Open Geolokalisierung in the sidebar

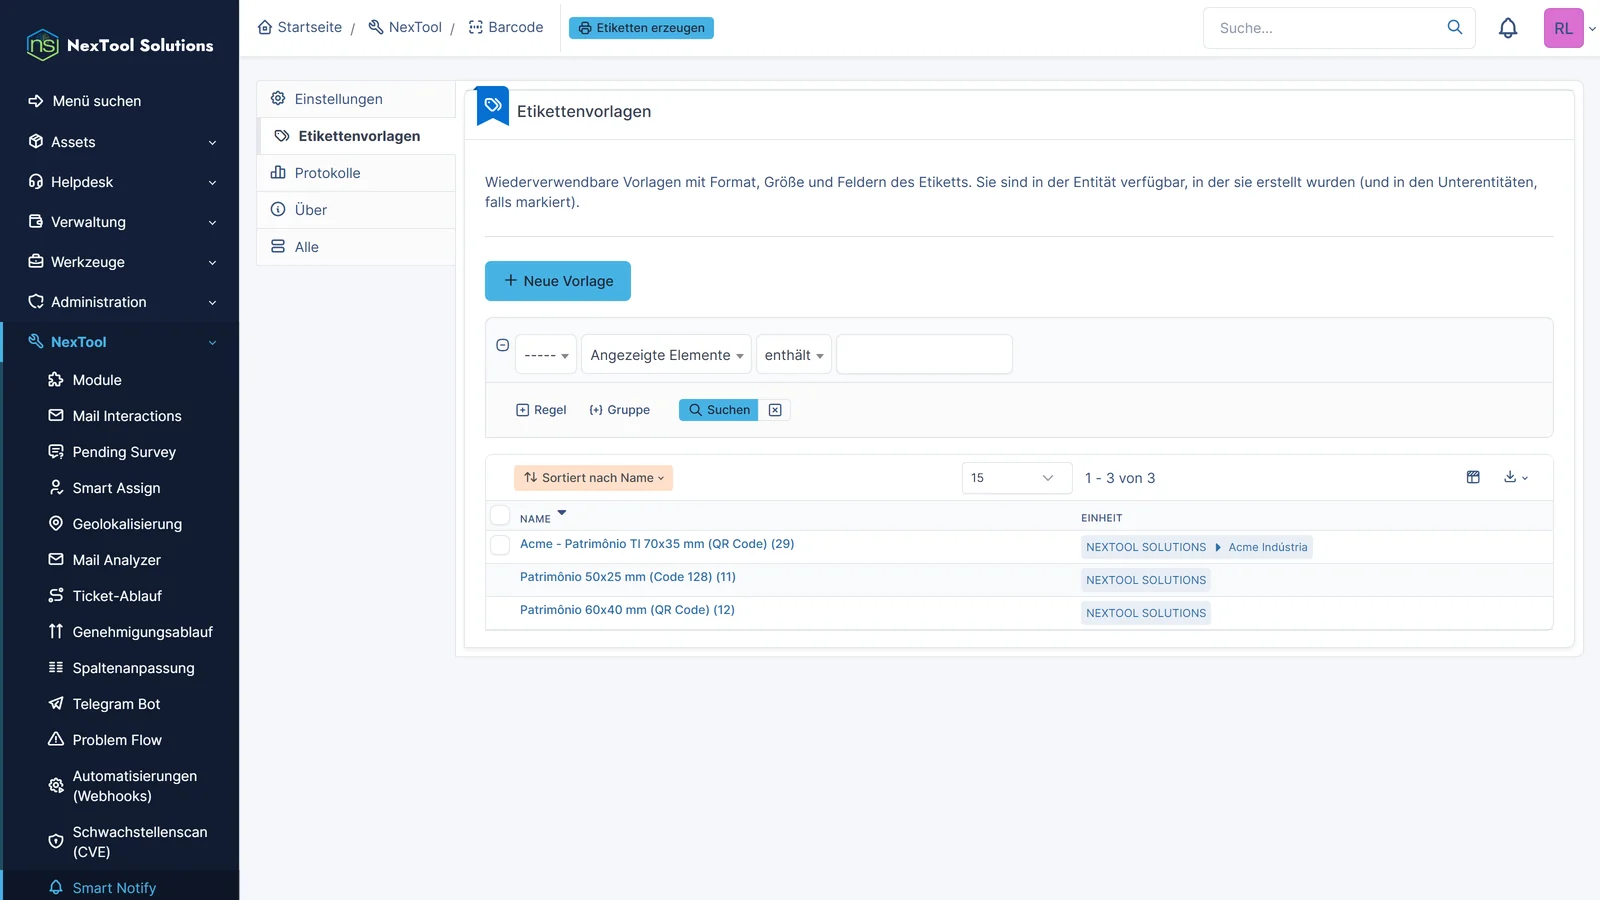click(x=127, y=524)
